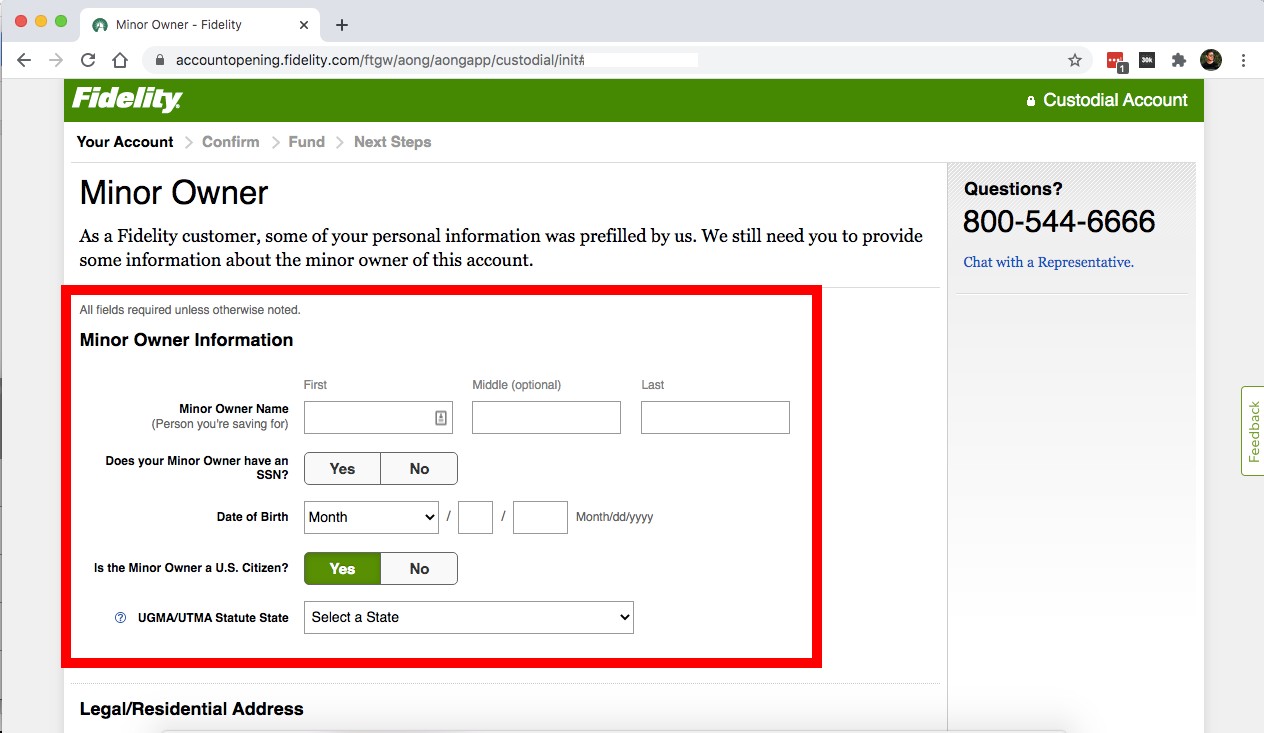Click the Minor Owner - Fidelity browser tab
Screen dimensions: 1264x733
click(190, 24)
